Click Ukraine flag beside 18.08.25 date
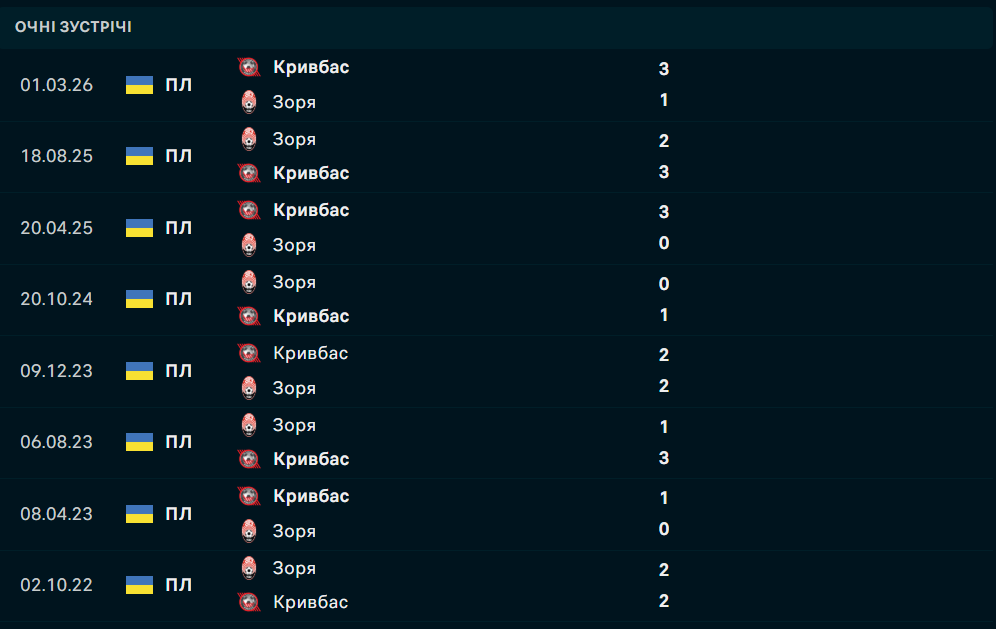The height and width of the screenshot is (629, 996). pyautogui.click(x=139, y=156)
